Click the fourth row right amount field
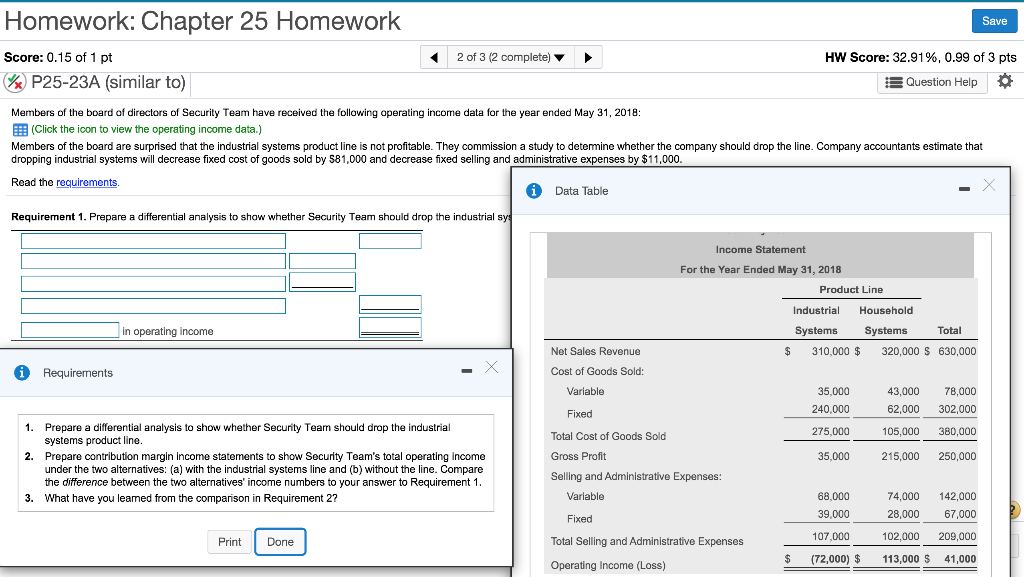Screen dimensions: 1024x577 click(391, 304)
